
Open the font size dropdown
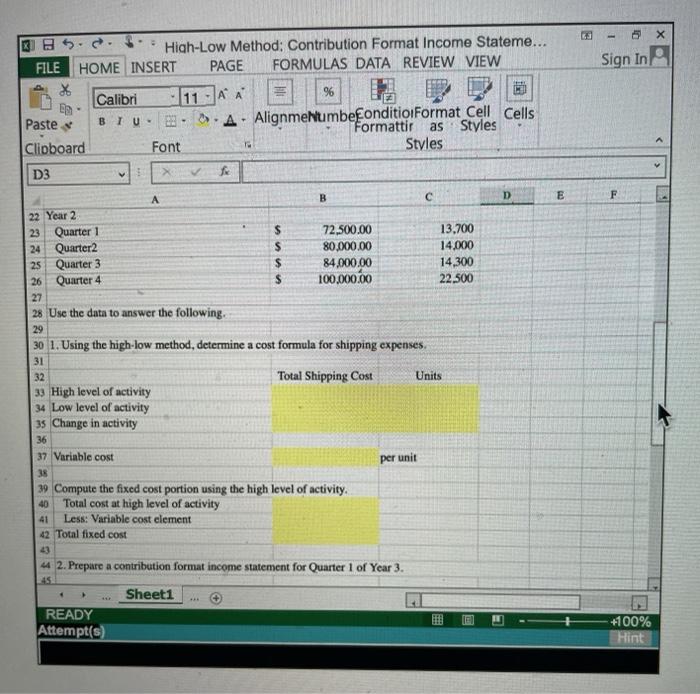click(x=208, y=96)
